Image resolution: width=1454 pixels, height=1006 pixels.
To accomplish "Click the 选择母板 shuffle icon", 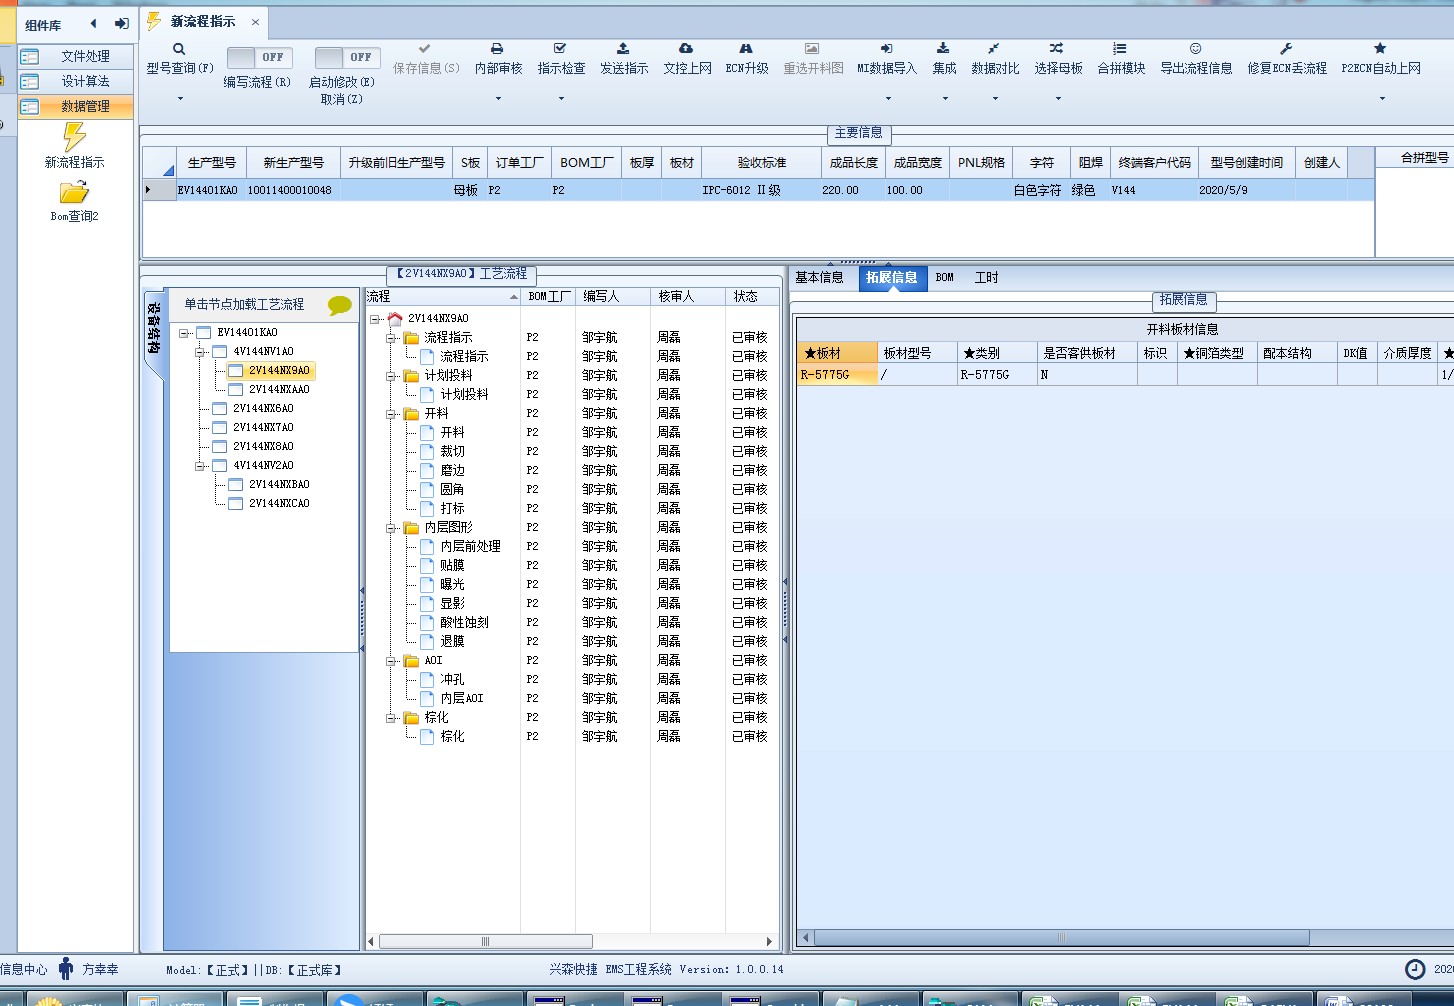I will [1056, 48].
